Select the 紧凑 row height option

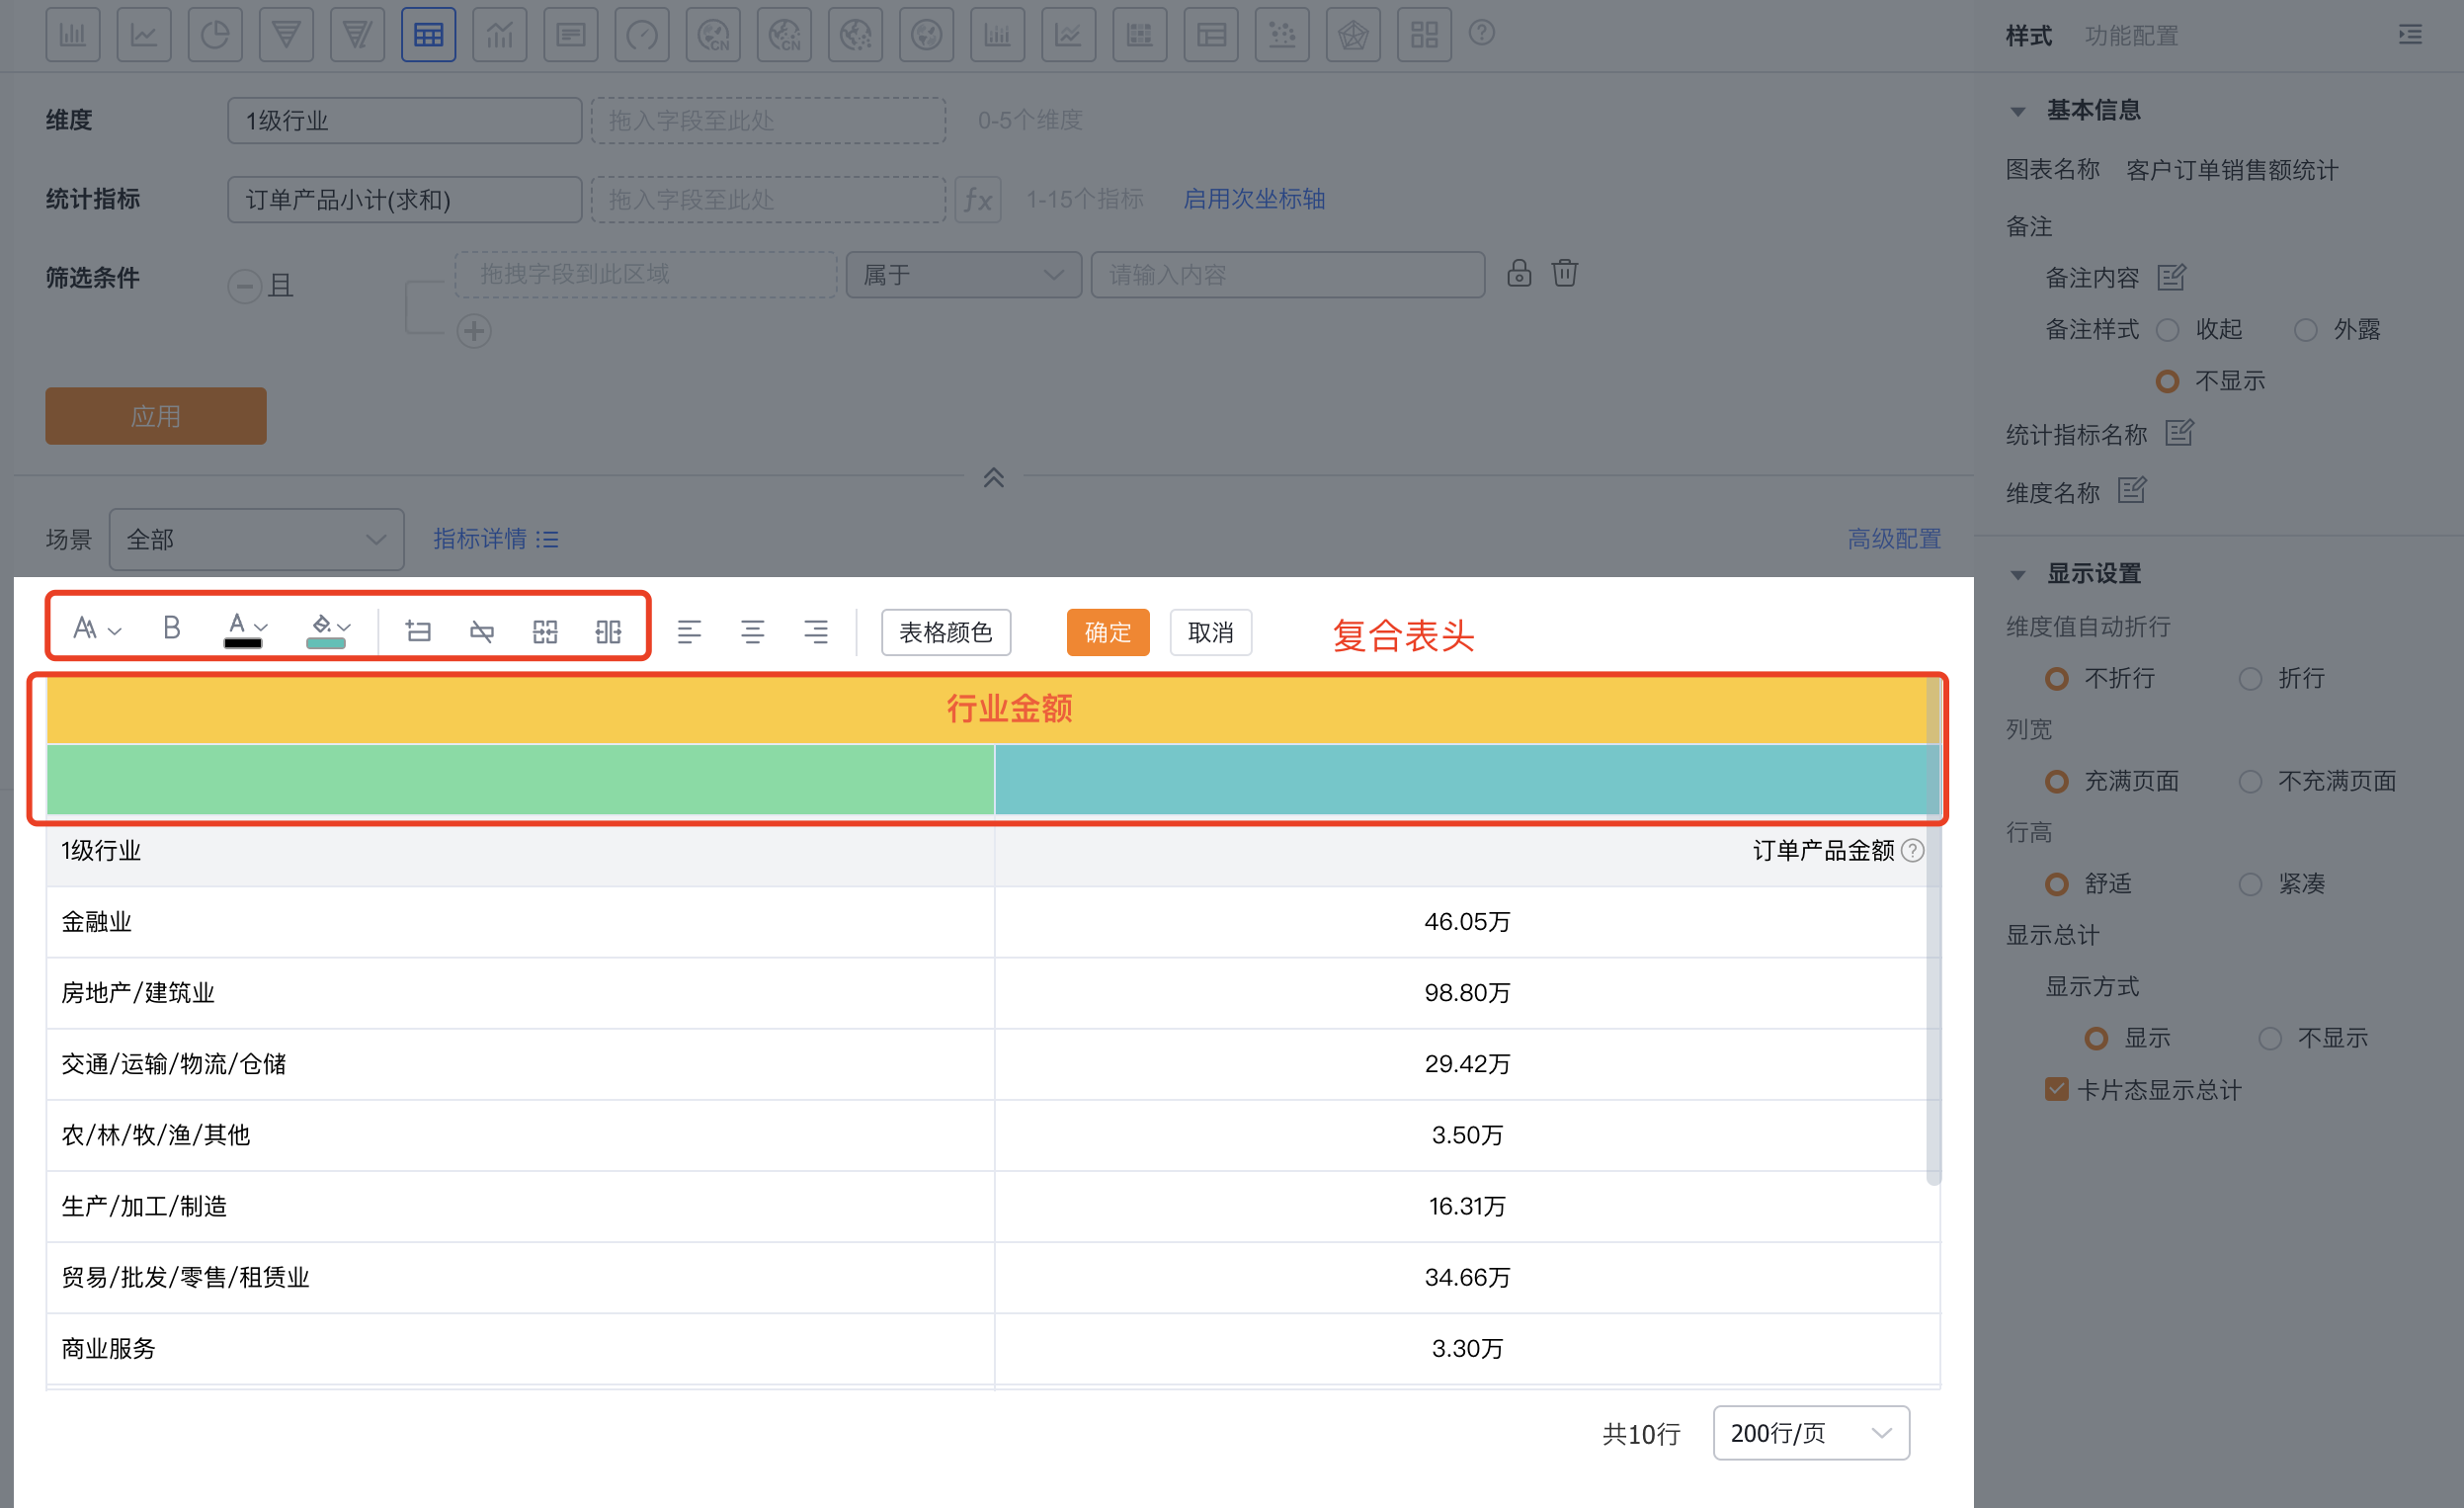[2250, 884]
